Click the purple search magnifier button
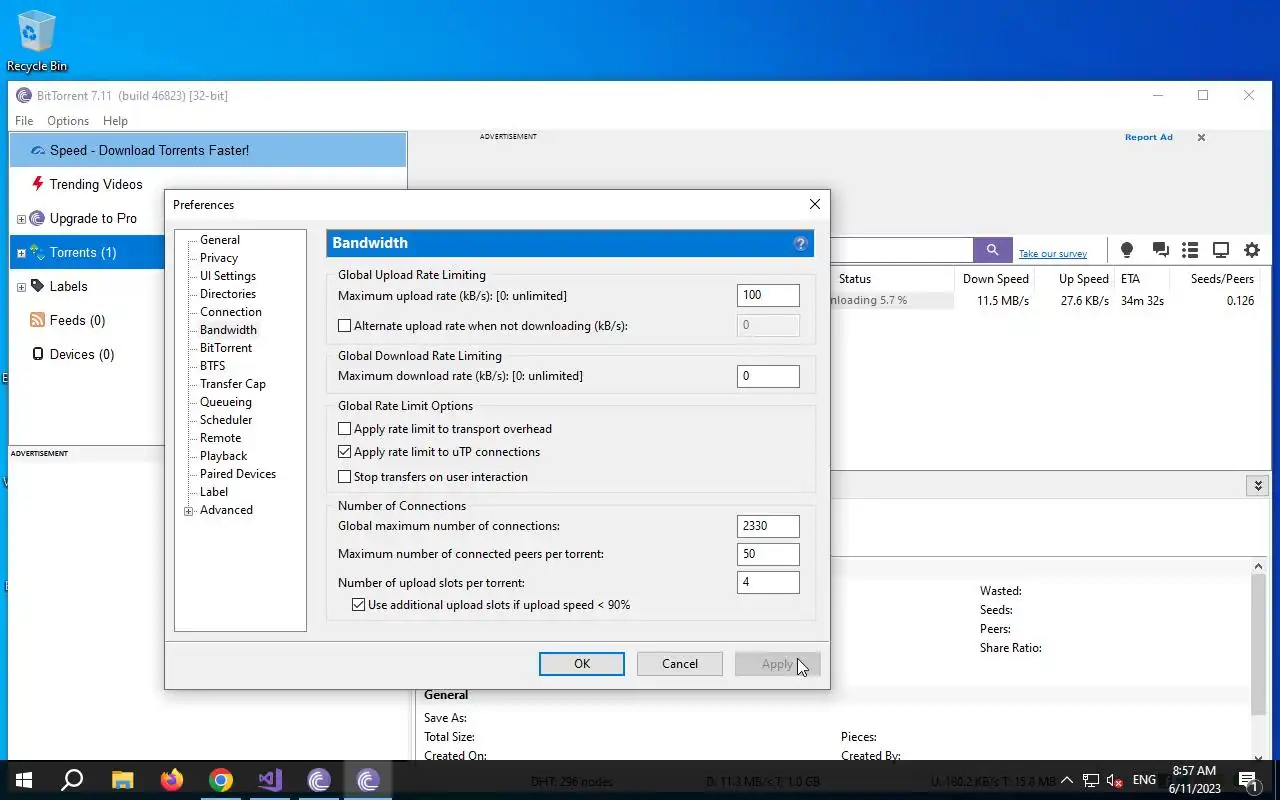 coord(992,250)
